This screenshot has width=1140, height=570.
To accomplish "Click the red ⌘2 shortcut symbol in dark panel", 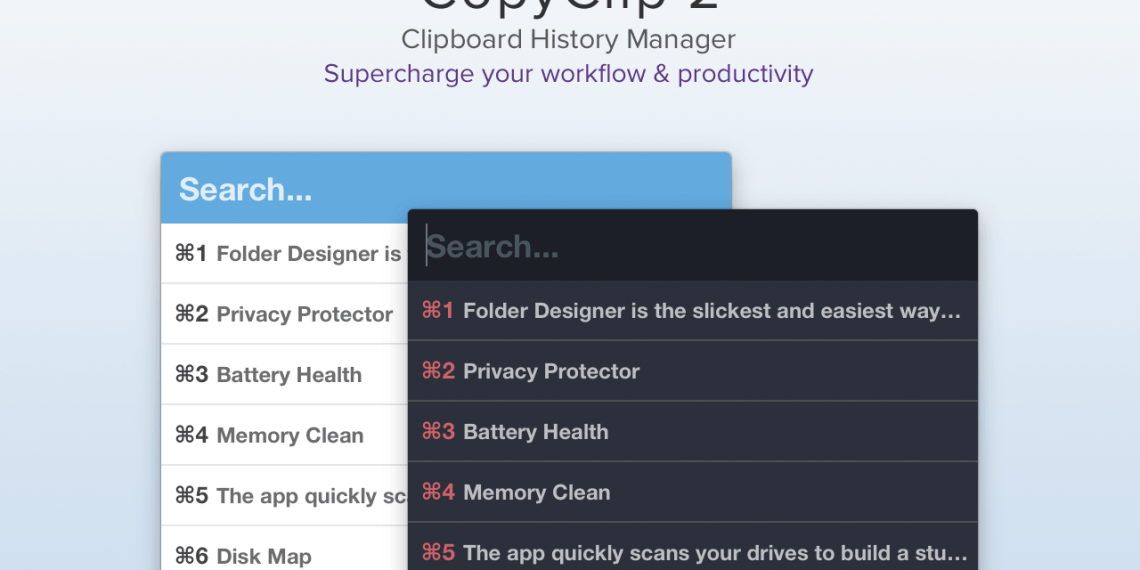I will (x=438, y=371).
